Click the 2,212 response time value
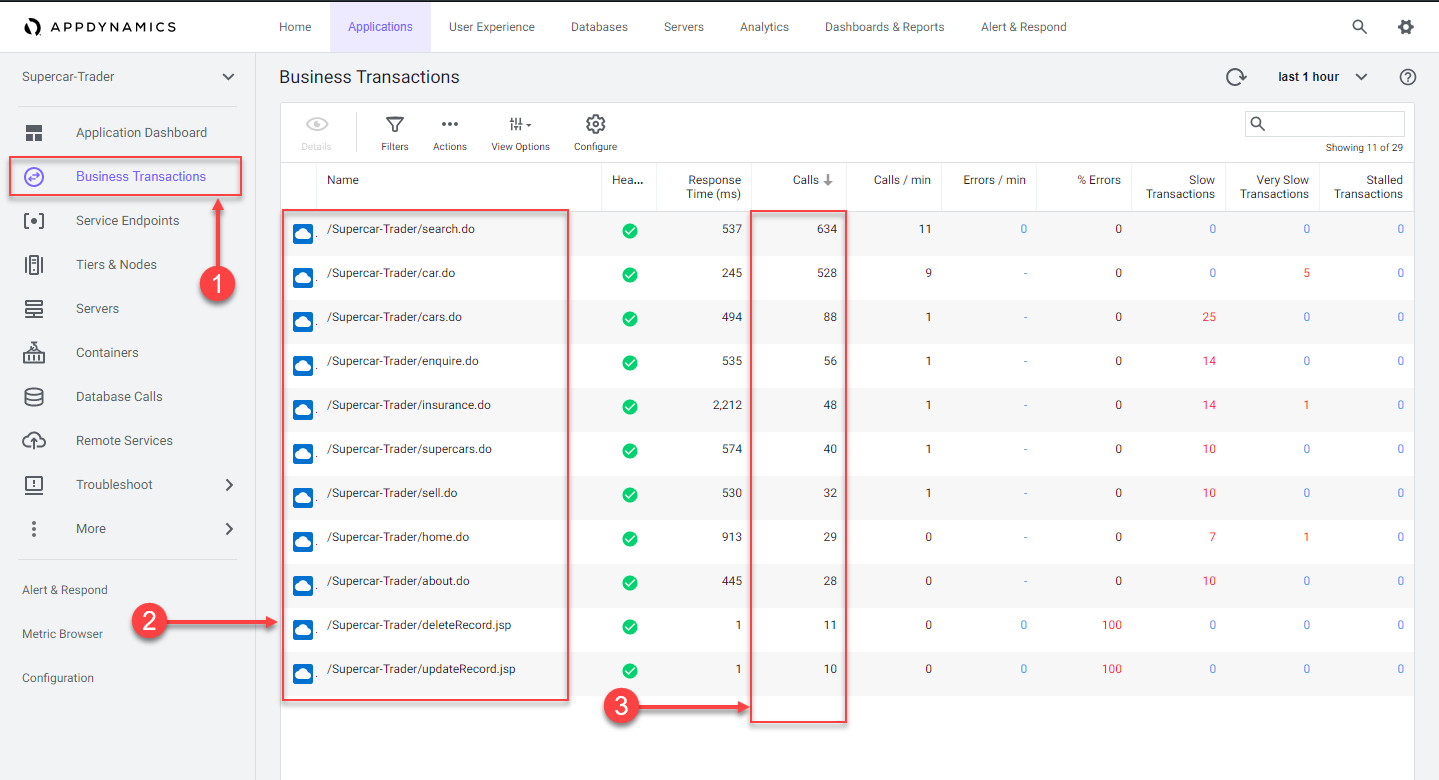 point(727,405)
